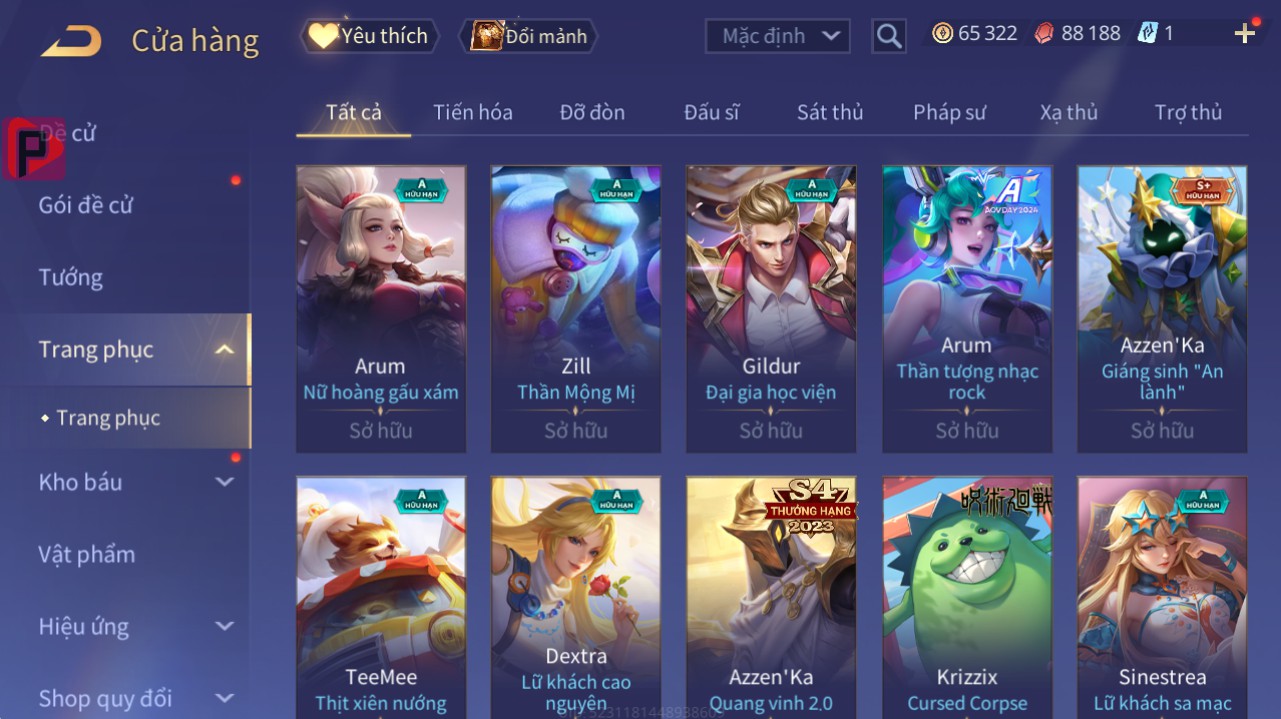Open the Zill Thần Mộng Mị skin card
The image size is (1281, 719).
click(x=576, y=309)
